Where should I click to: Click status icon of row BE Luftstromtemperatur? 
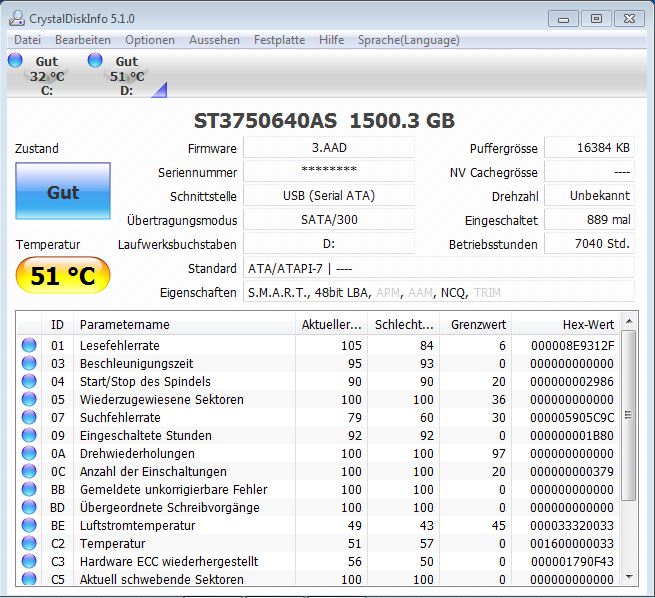coord(29,525)
